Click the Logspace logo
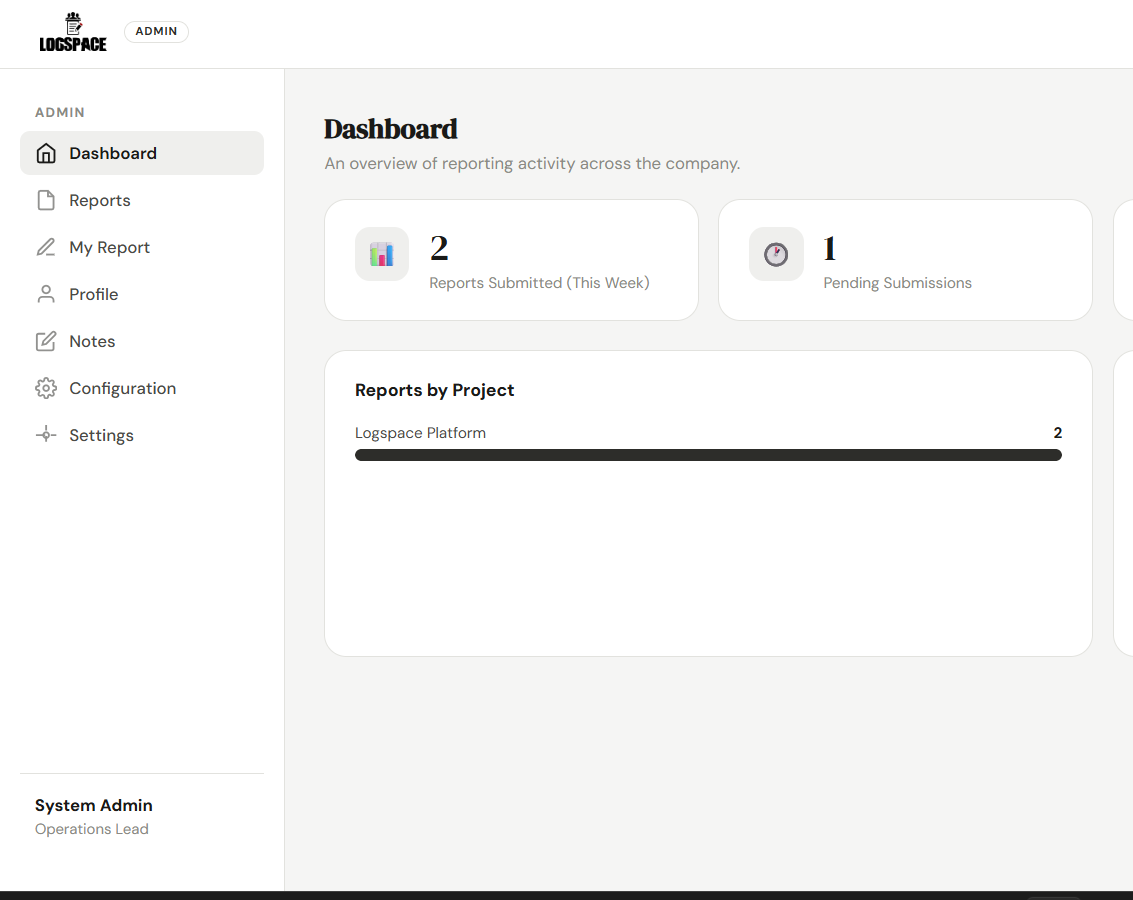This screenshot has width=1133, height=900. (x=72, y=33)
